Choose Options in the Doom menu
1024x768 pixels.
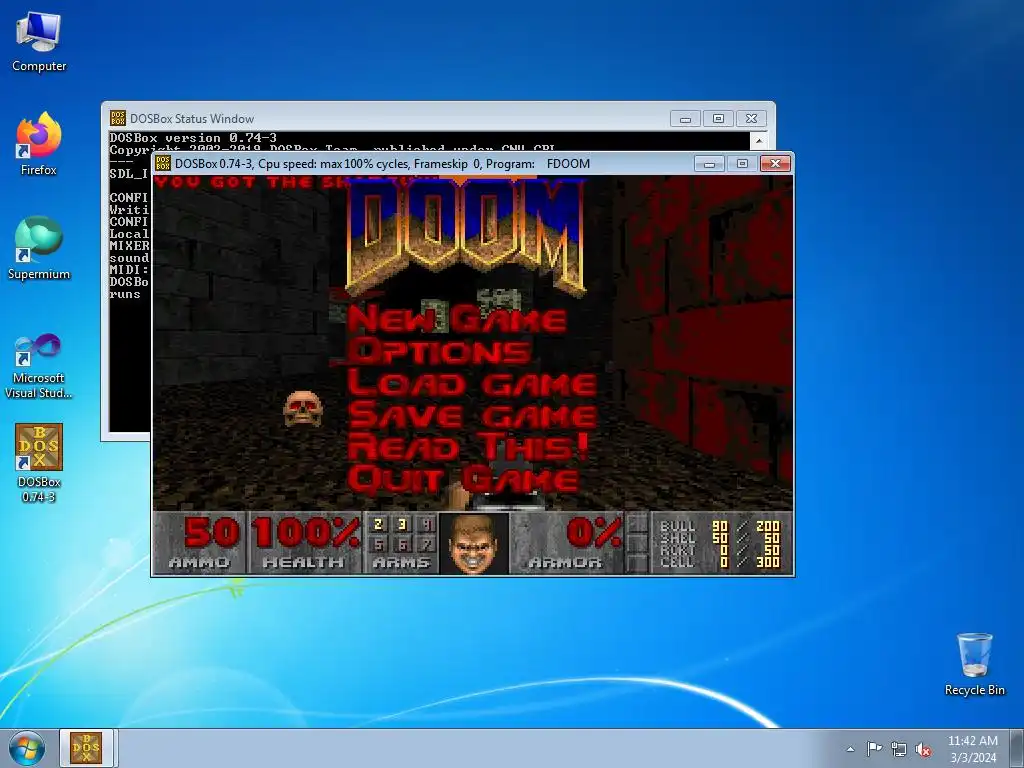tap(439, 351)
